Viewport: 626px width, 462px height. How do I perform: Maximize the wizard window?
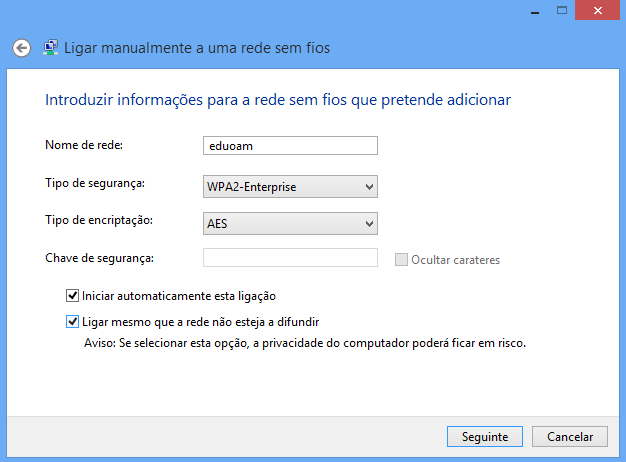[x=562, y=10]
